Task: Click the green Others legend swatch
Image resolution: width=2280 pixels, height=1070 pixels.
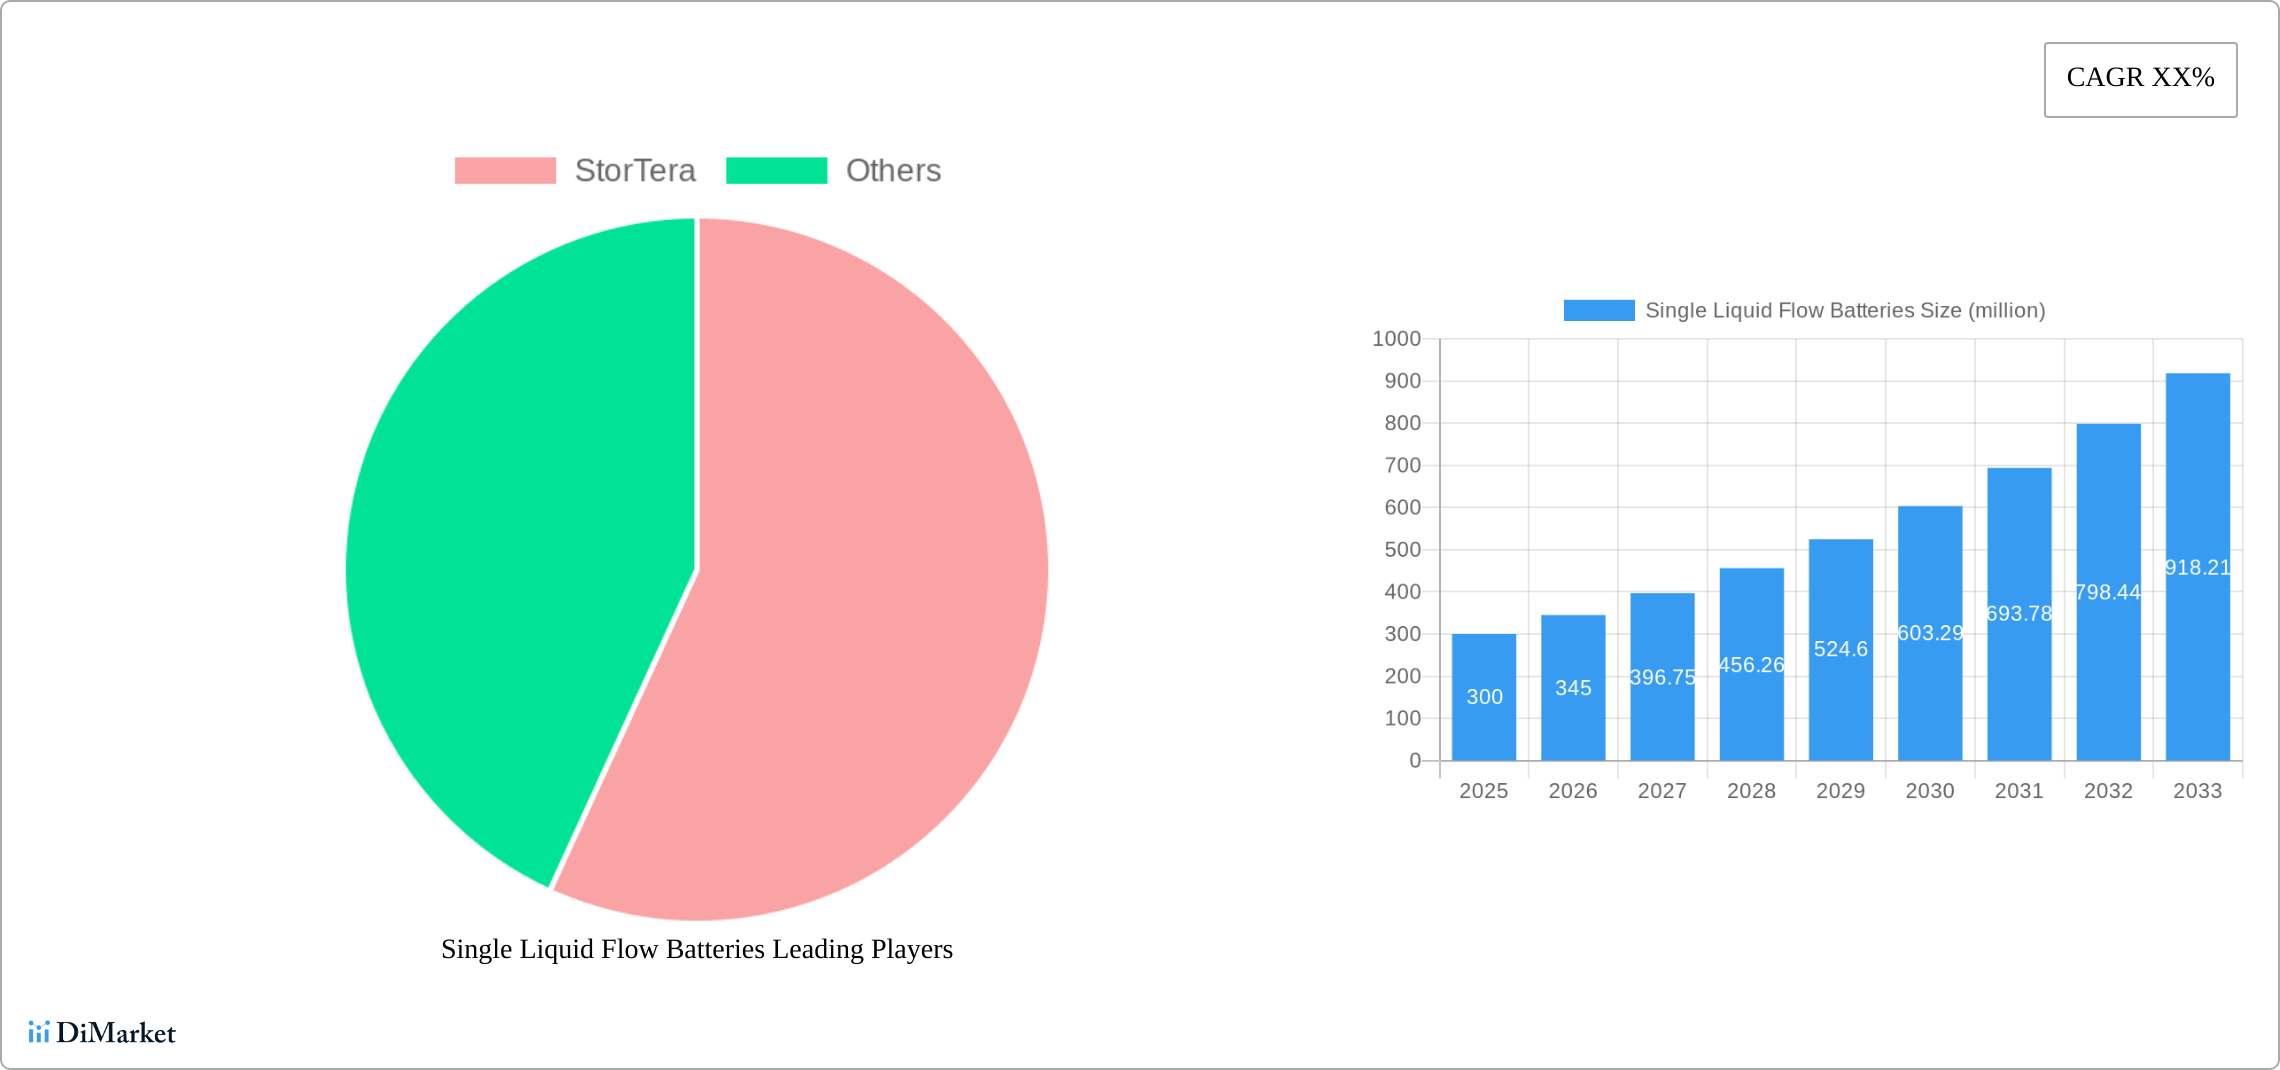Action: (776, 171)
